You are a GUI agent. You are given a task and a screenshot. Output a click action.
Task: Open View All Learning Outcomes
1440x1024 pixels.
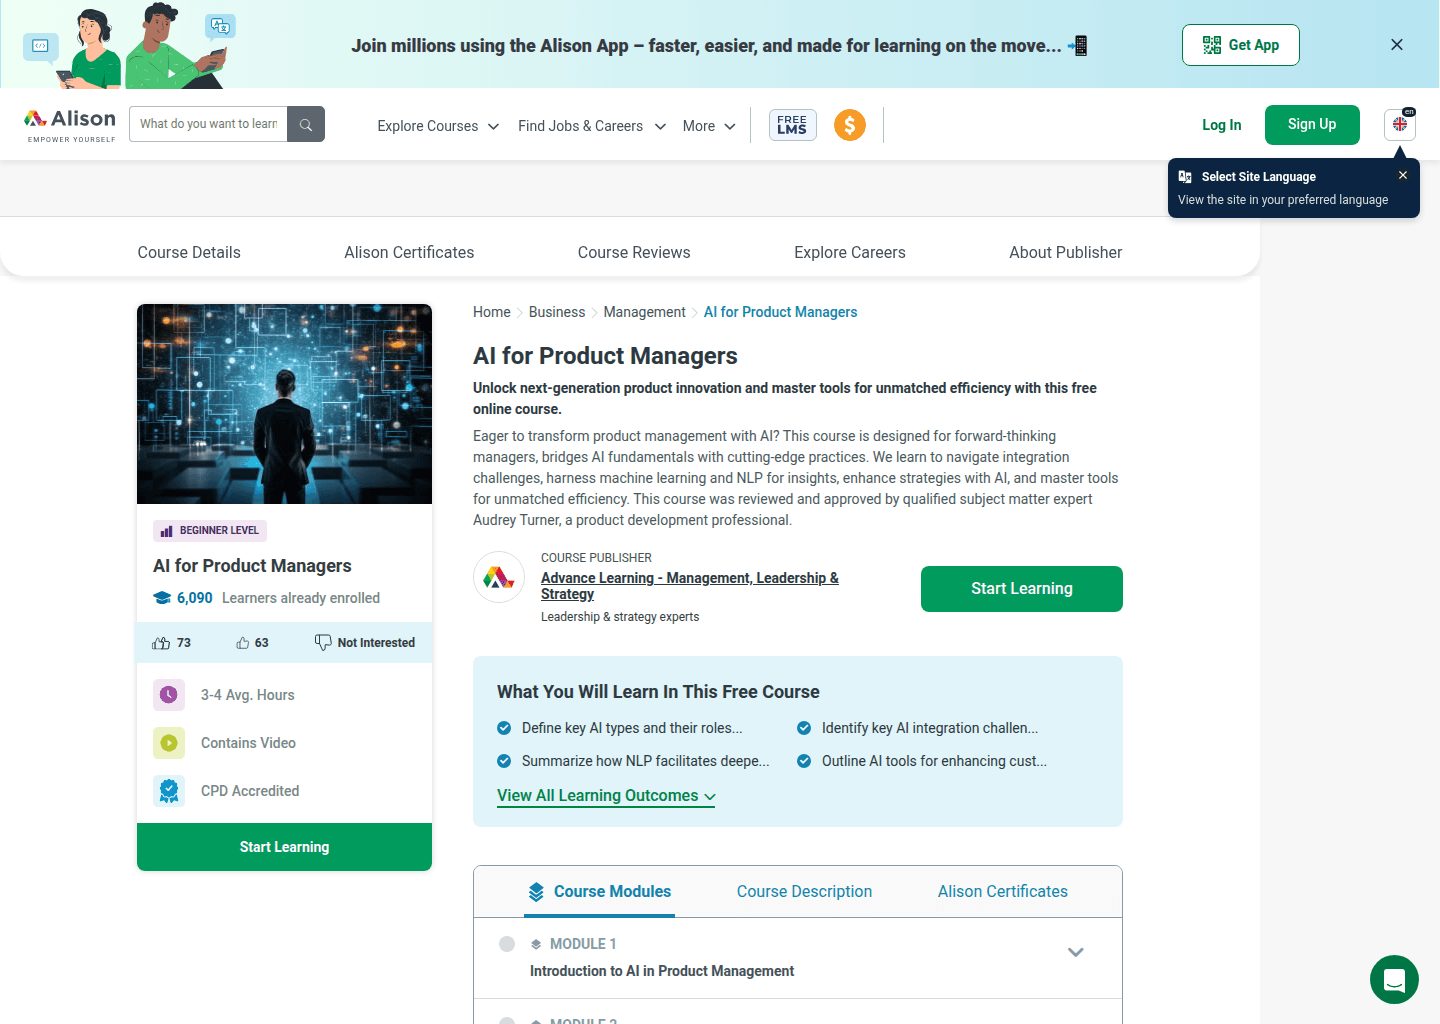click(x=606, y=795)
